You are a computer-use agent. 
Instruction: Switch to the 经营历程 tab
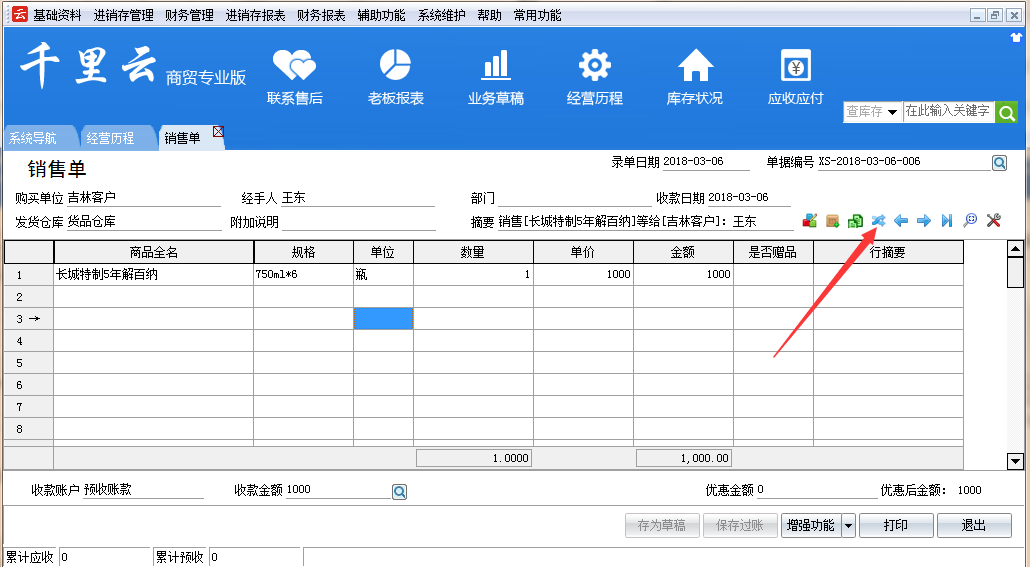tap(110, 138)
